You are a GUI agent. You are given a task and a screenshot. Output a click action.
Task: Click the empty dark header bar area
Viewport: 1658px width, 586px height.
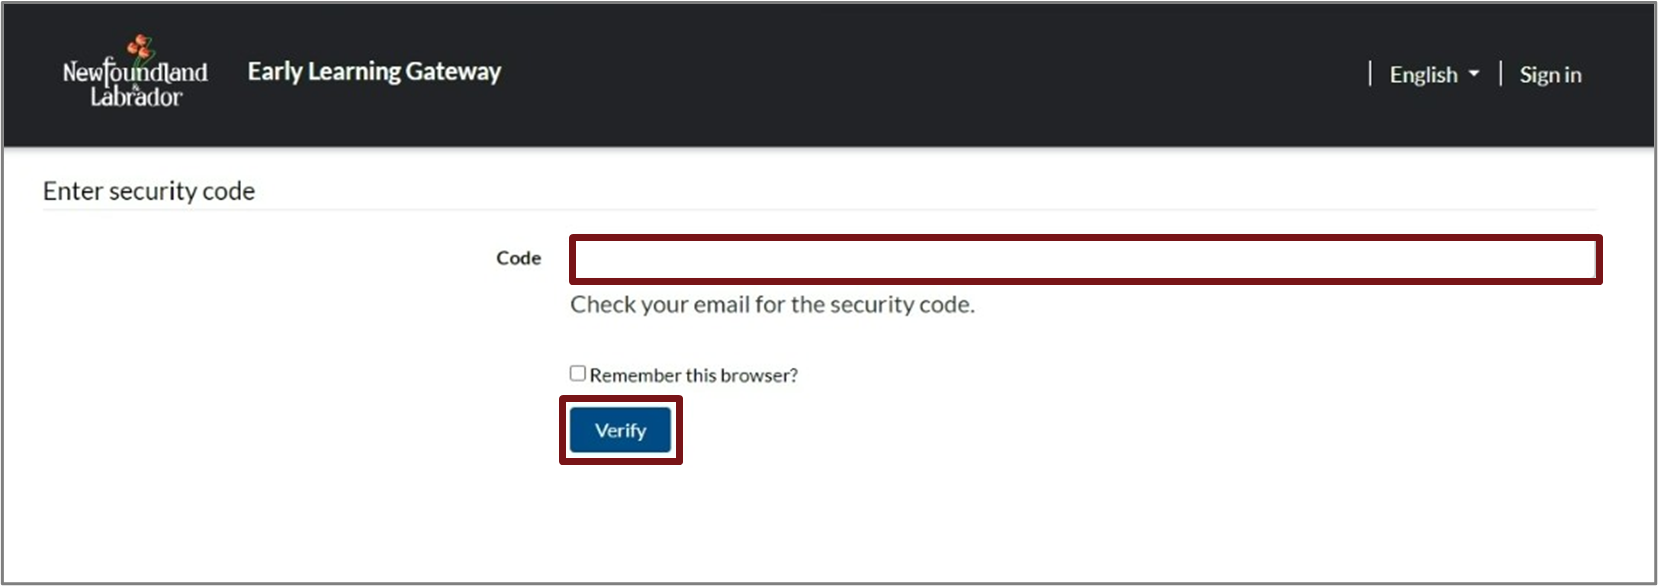(900, 75)
